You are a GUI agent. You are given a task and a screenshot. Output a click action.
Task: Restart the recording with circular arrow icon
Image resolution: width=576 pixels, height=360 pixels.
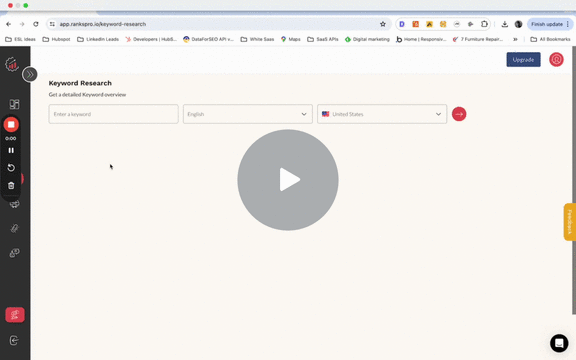11,168
